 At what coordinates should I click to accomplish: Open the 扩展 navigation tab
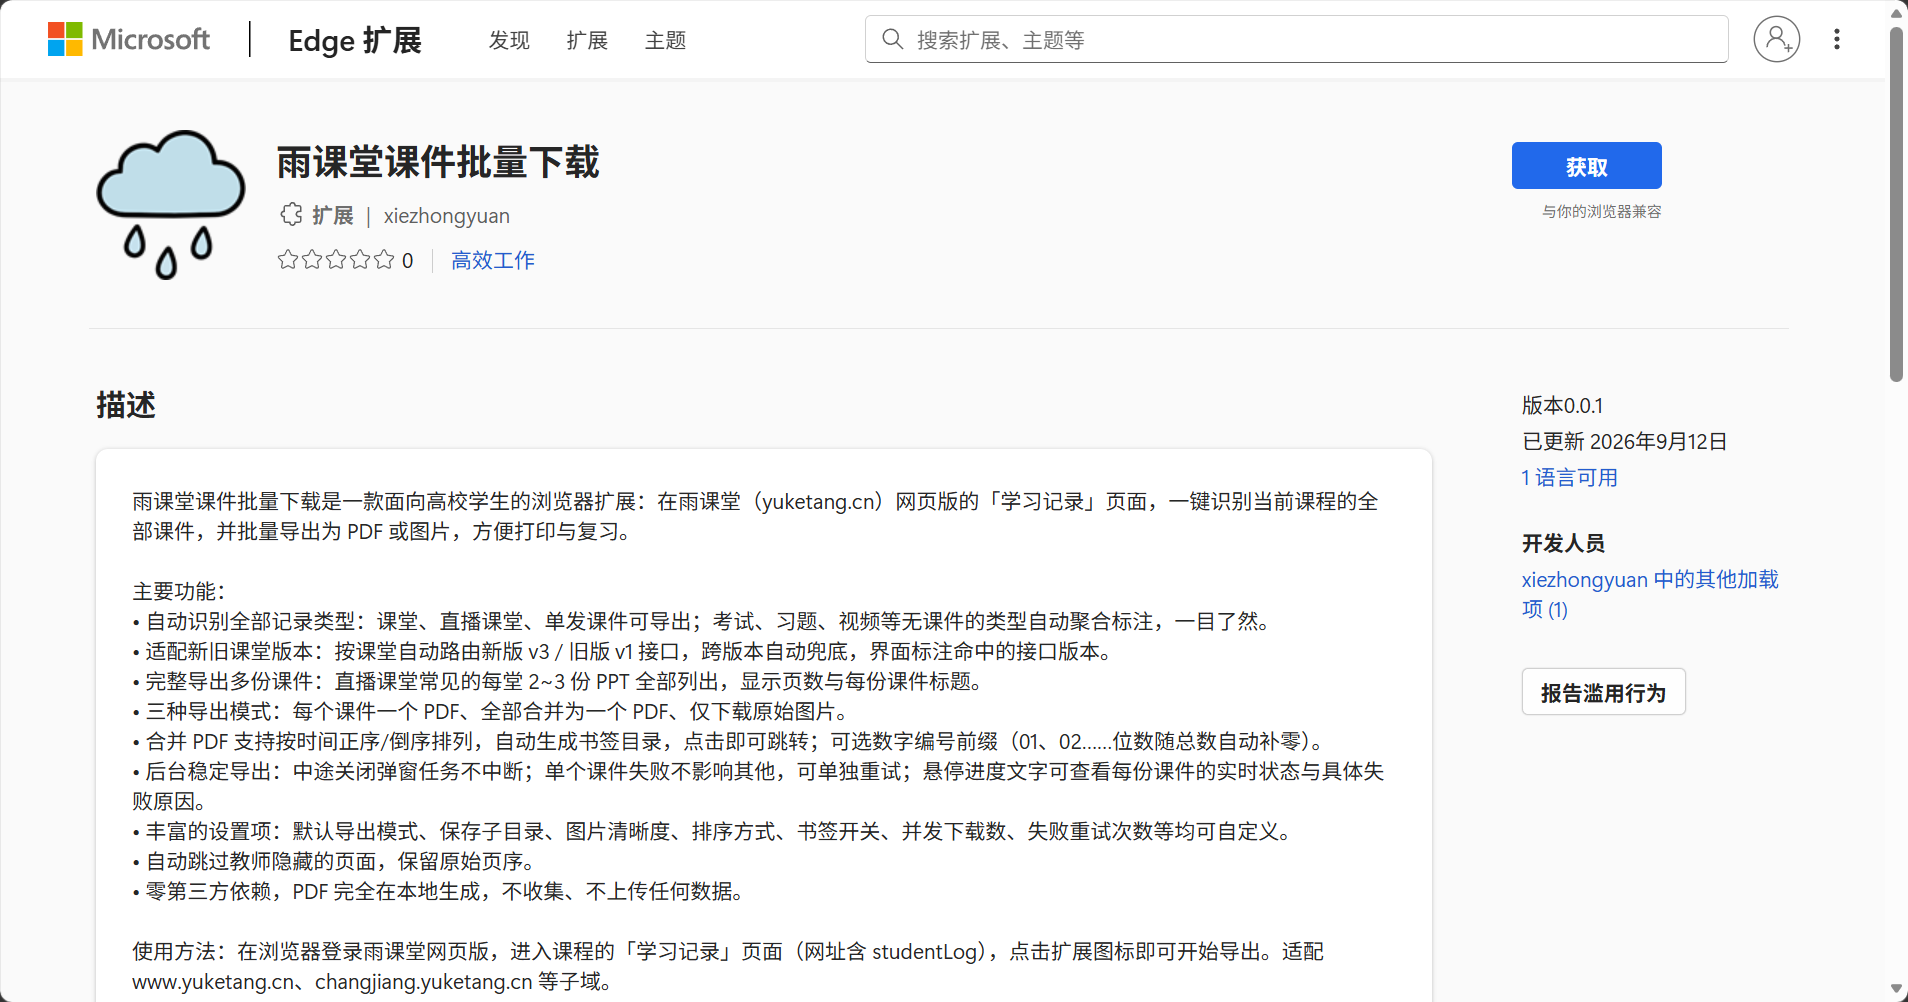tap(587, 40)
